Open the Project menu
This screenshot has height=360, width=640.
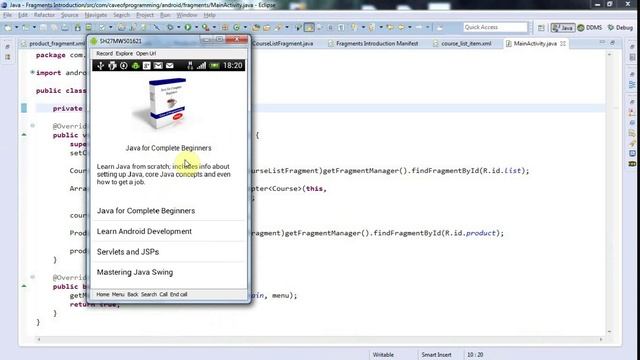pos(145,15)
